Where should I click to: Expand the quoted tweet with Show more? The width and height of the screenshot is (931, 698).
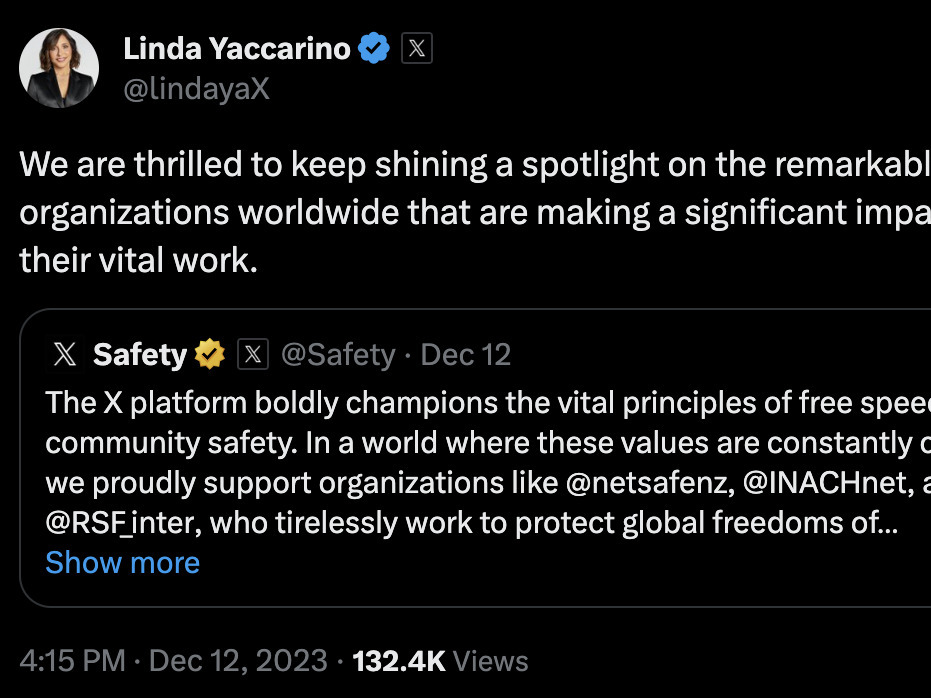122,562
